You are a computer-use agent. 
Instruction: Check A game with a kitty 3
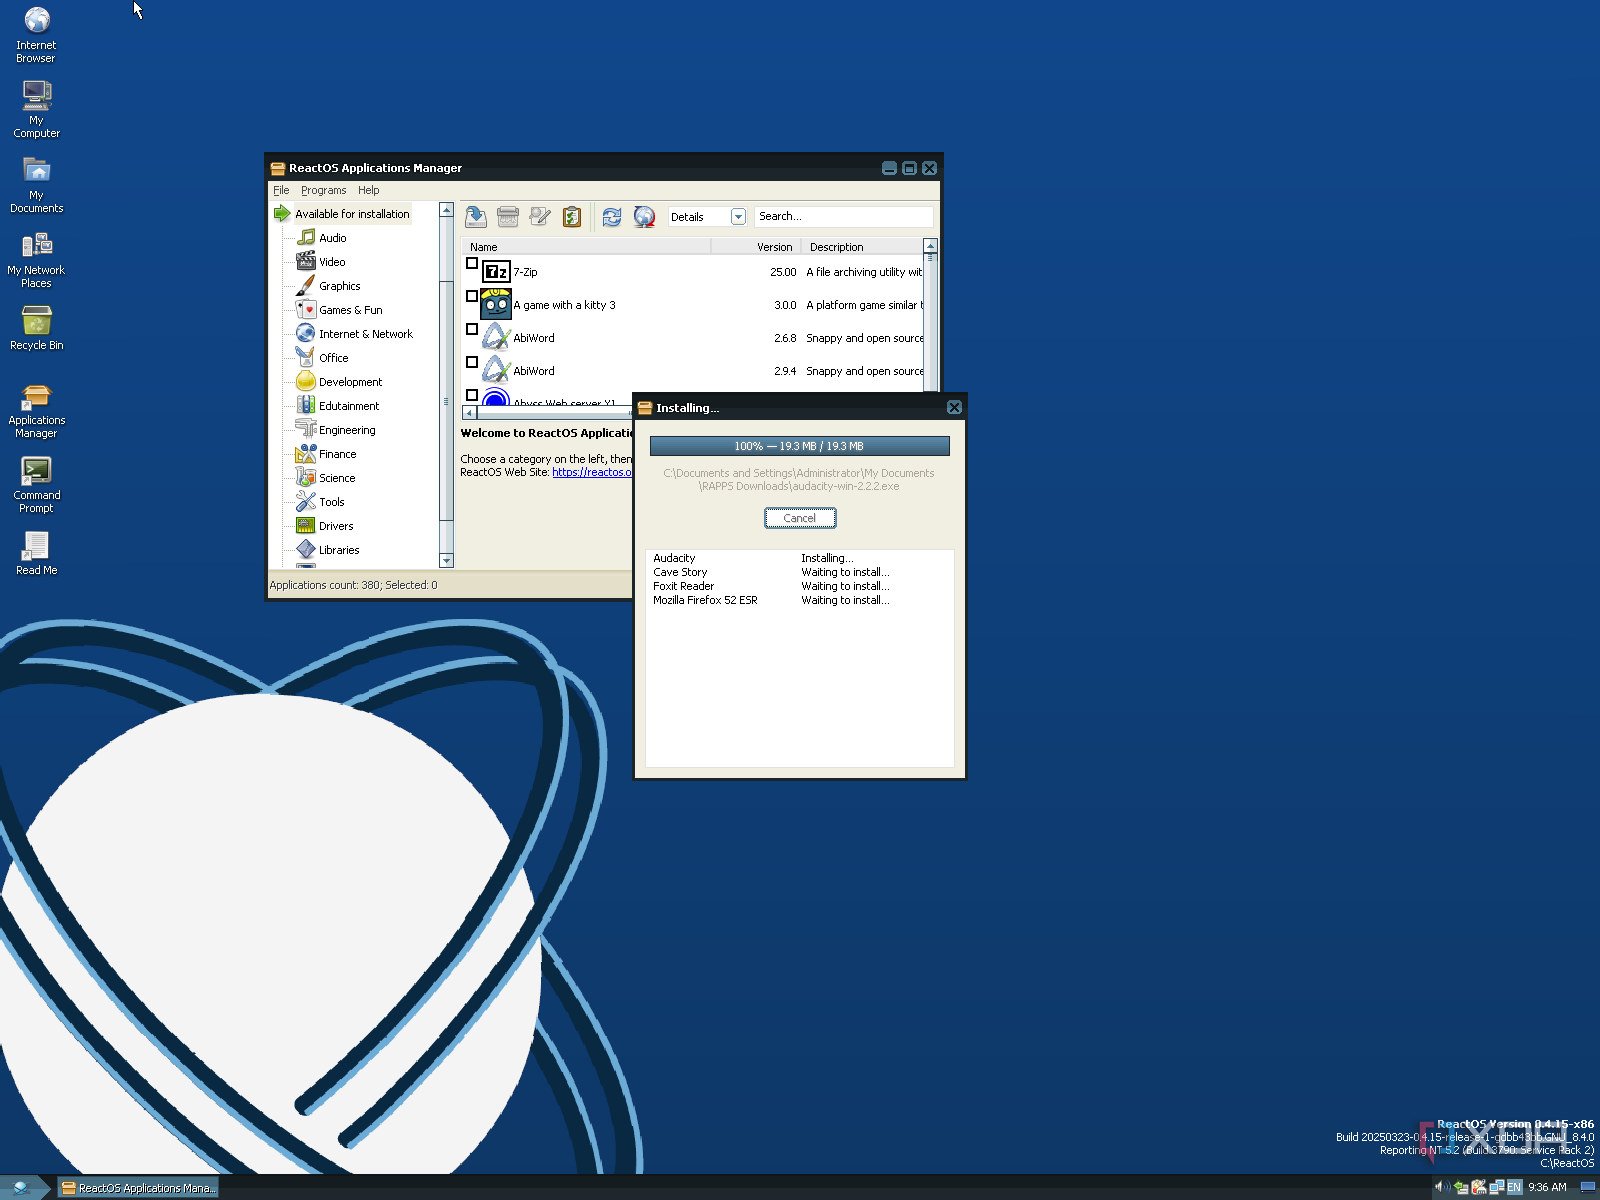coord(472,297)
